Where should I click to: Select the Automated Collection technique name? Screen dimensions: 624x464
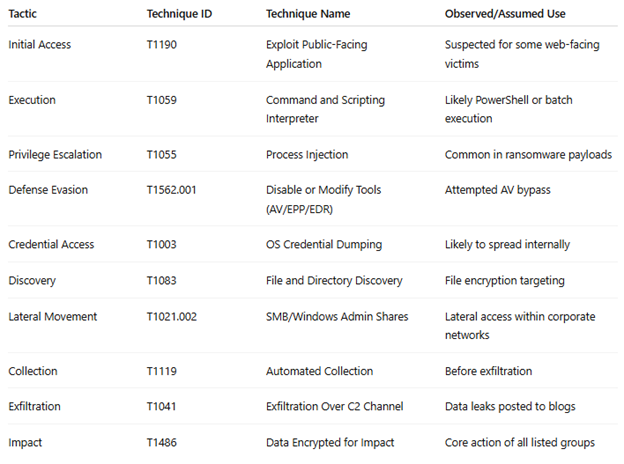click(x=320, y=371)
